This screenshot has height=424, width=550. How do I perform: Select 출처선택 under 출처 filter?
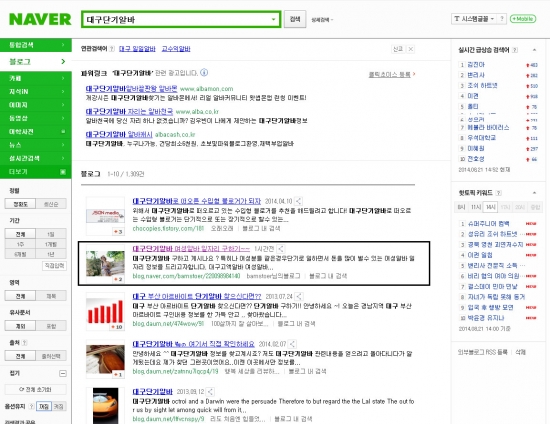(x=51, y=356)
